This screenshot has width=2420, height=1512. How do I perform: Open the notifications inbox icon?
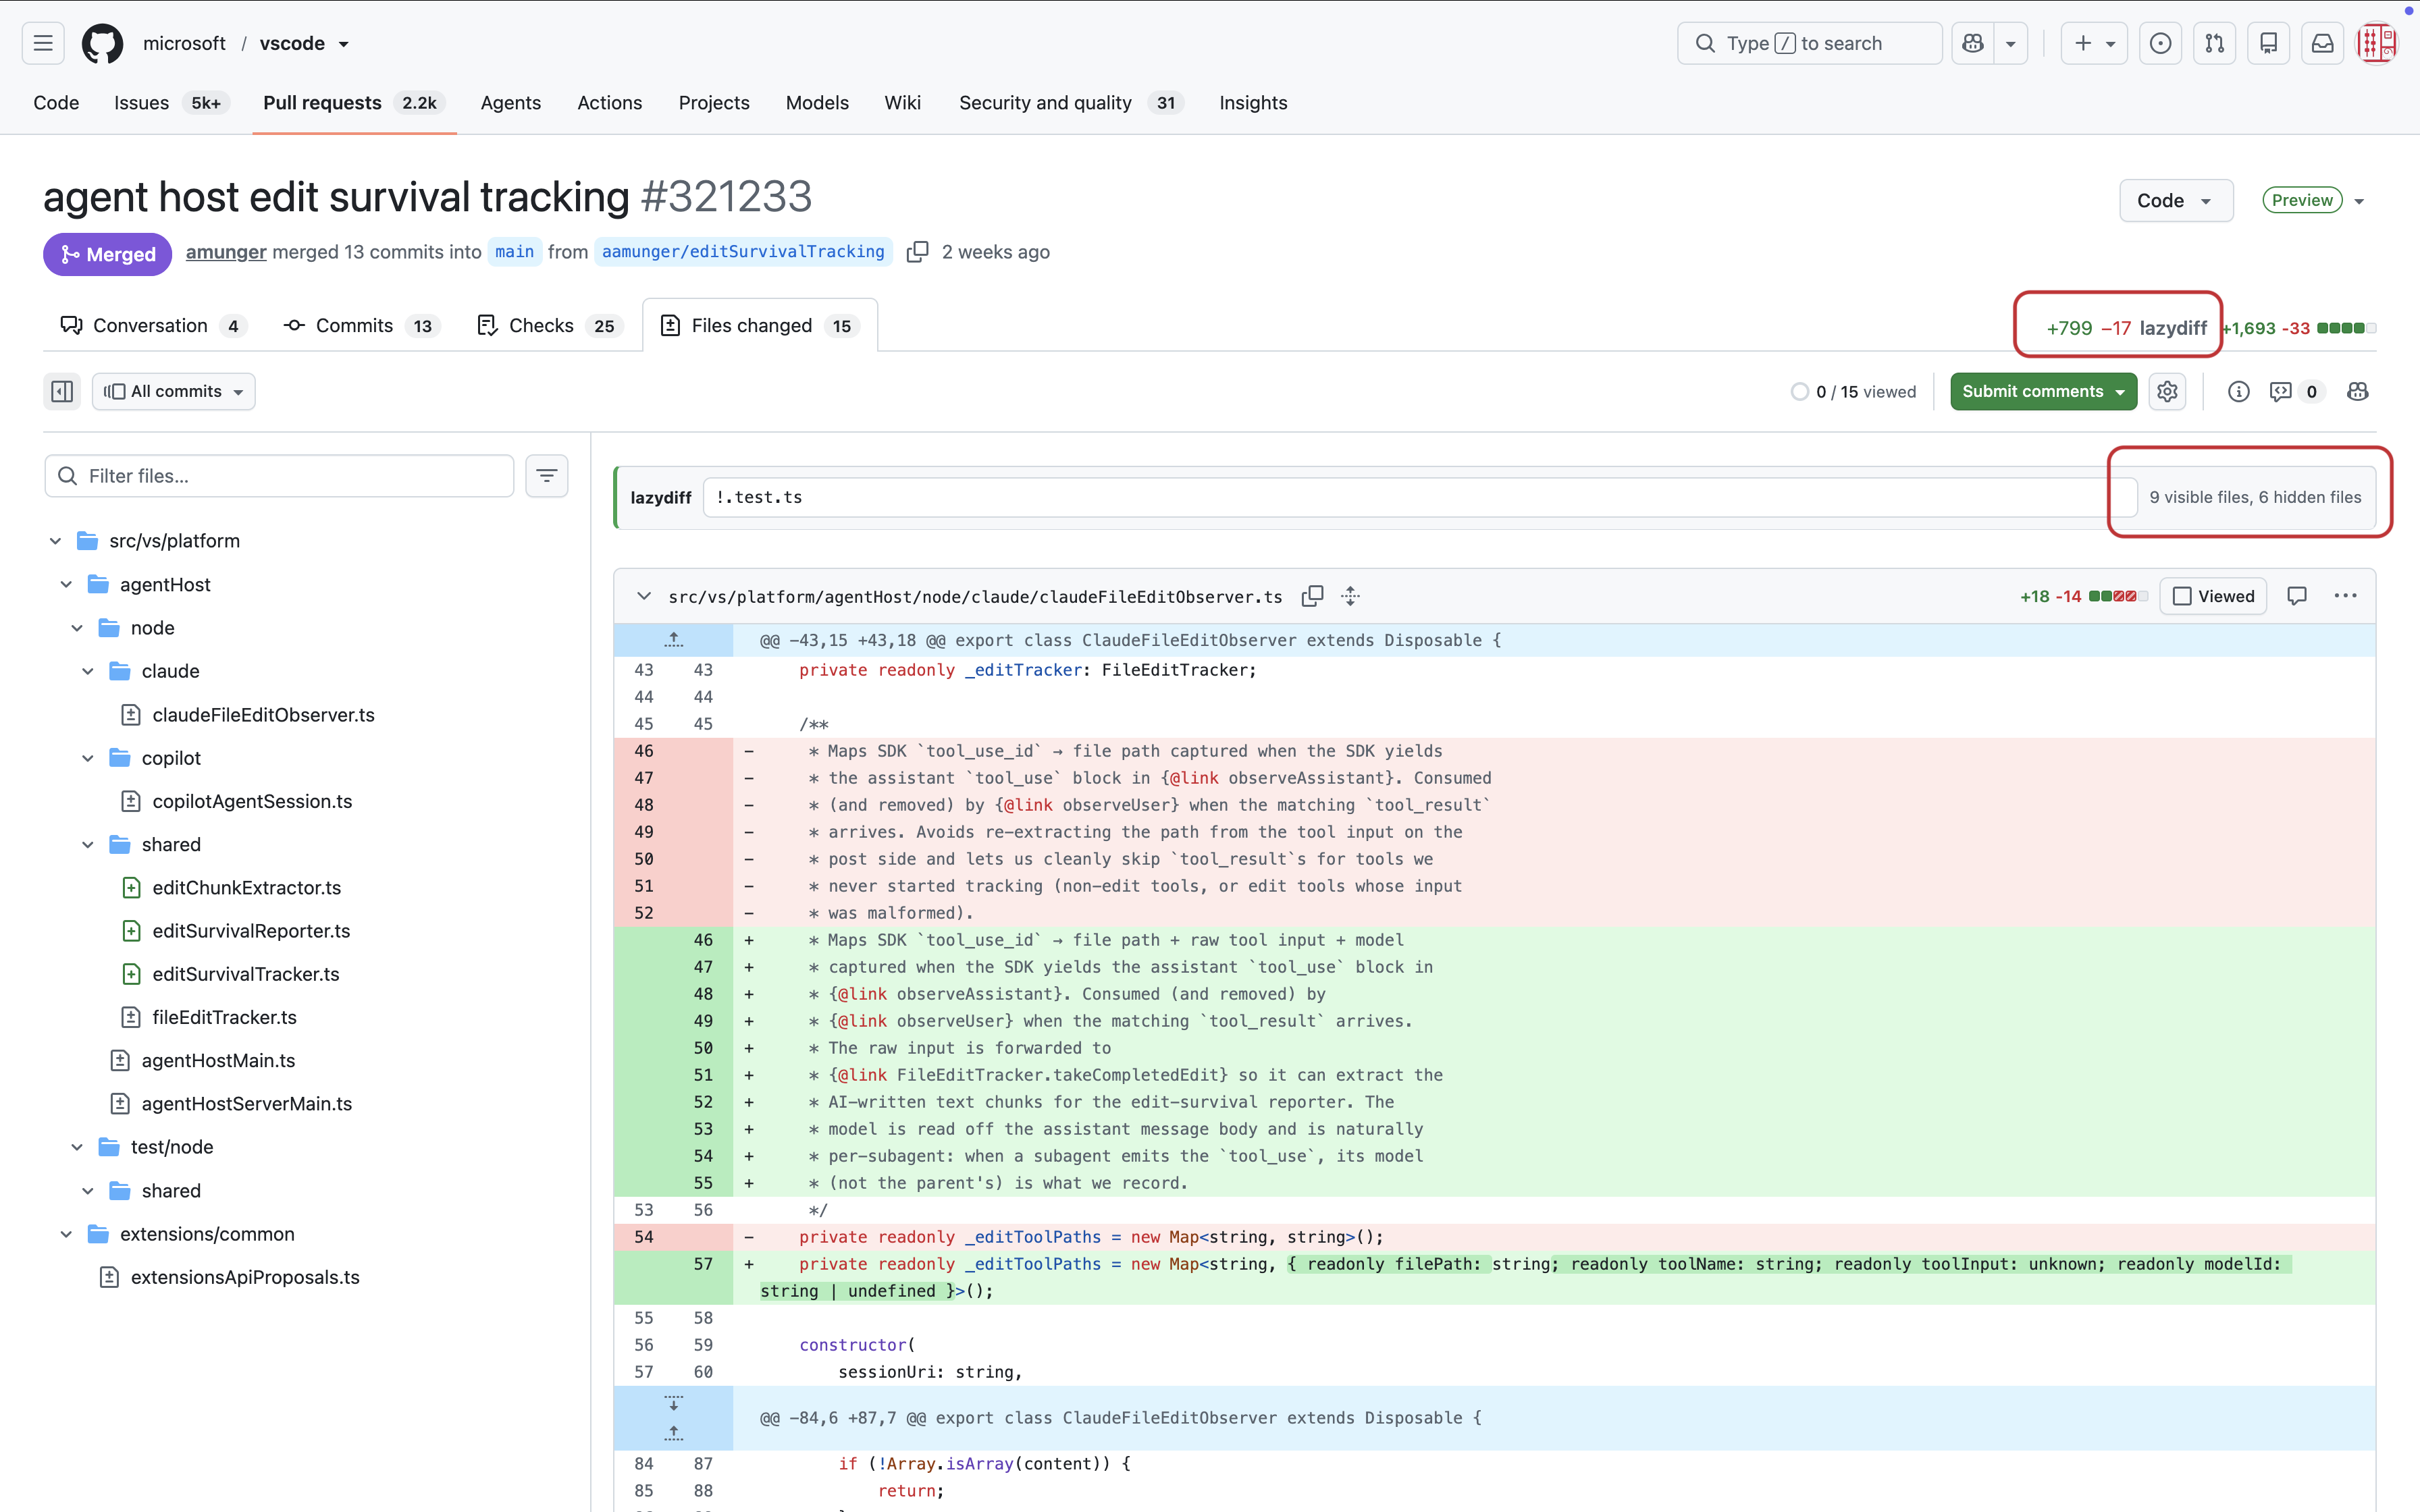click(2323, 43)
